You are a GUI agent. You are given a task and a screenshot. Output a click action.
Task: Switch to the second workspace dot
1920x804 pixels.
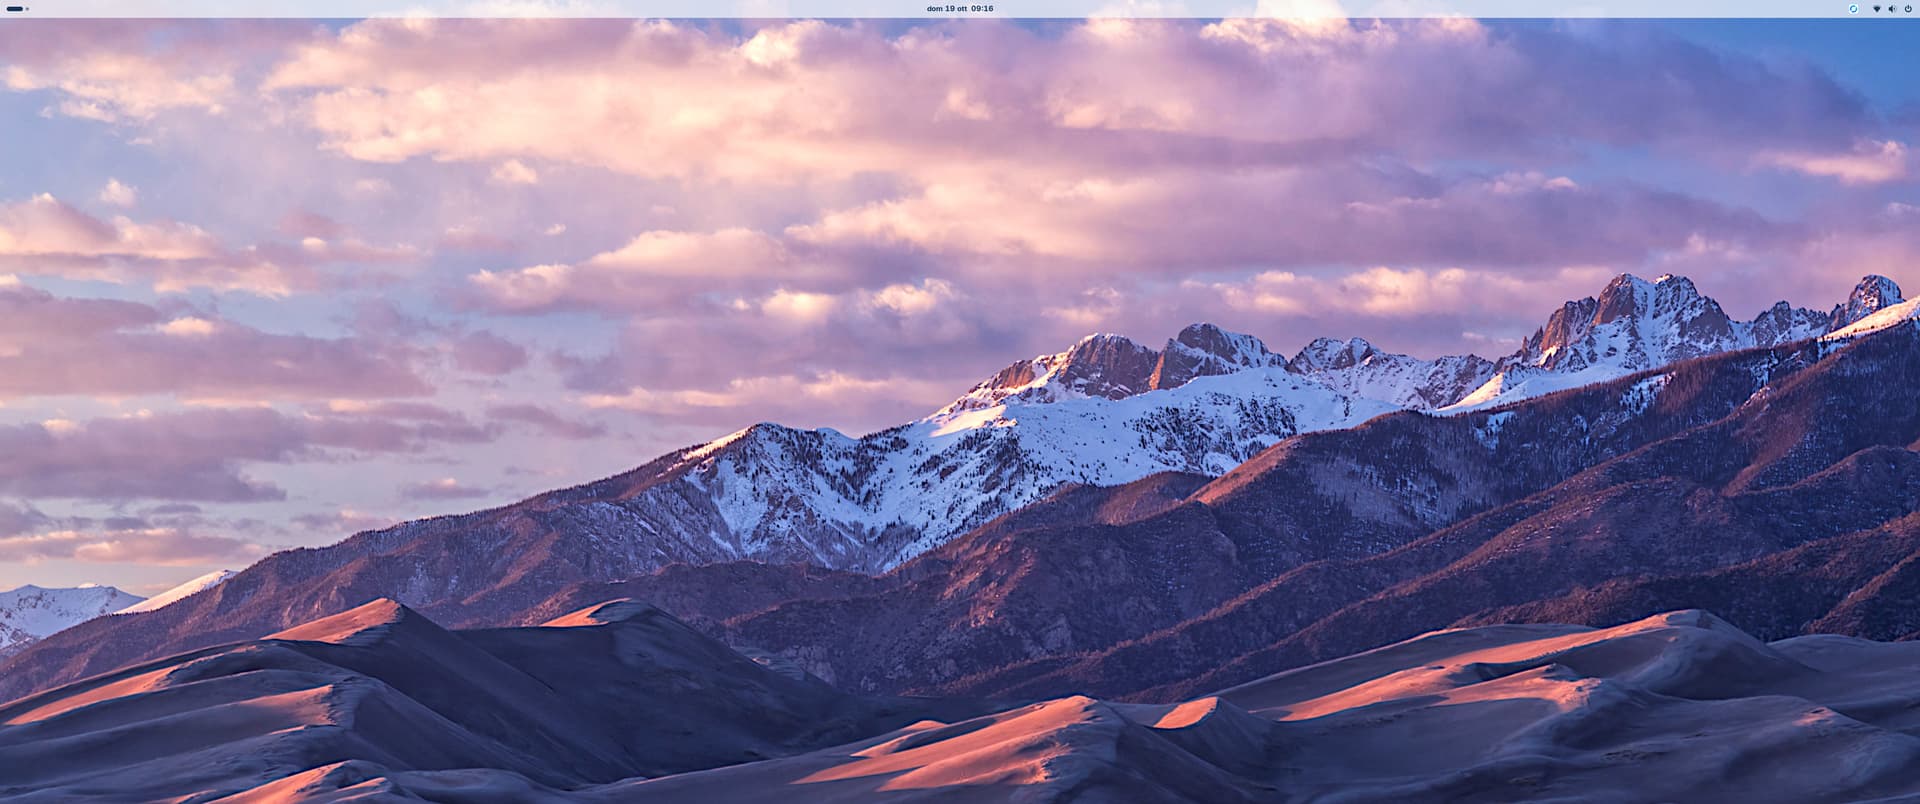[x=27, y=8]
